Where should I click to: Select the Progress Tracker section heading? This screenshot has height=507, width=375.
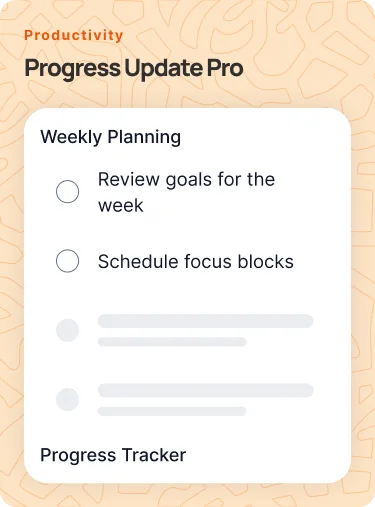point(113,455)
